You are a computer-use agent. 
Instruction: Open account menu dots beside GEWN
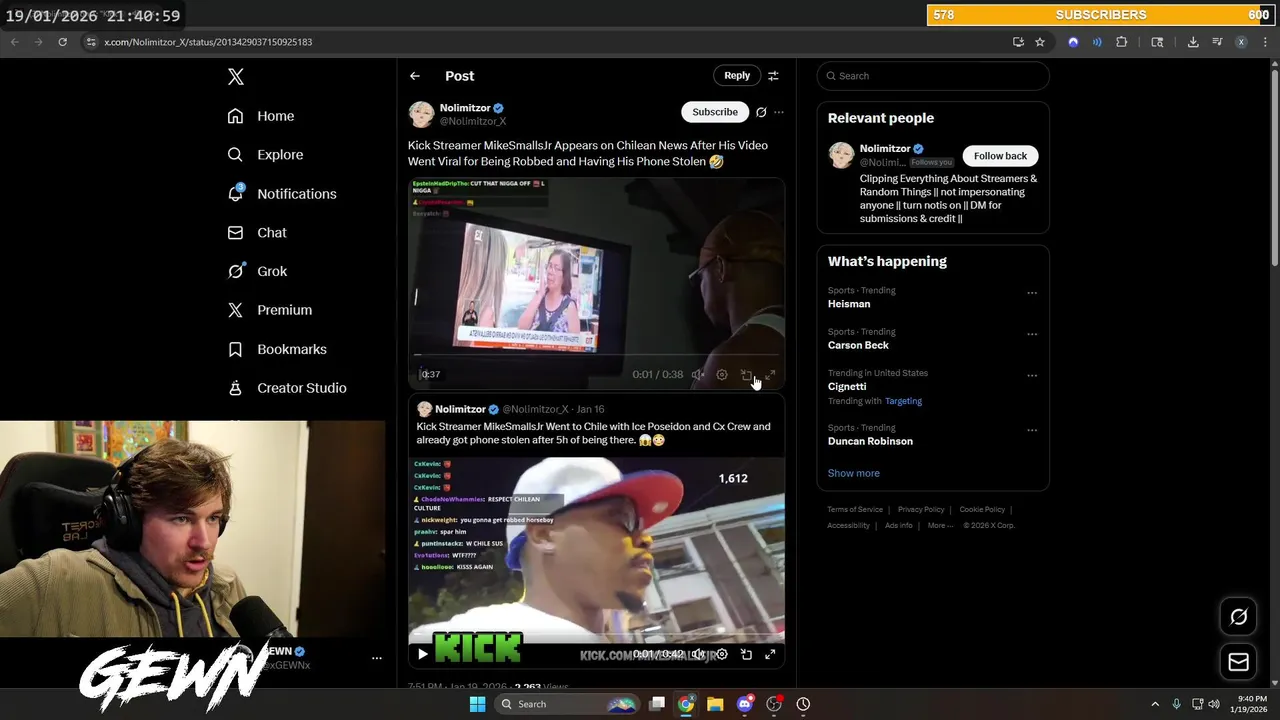(x=377, y=658)
